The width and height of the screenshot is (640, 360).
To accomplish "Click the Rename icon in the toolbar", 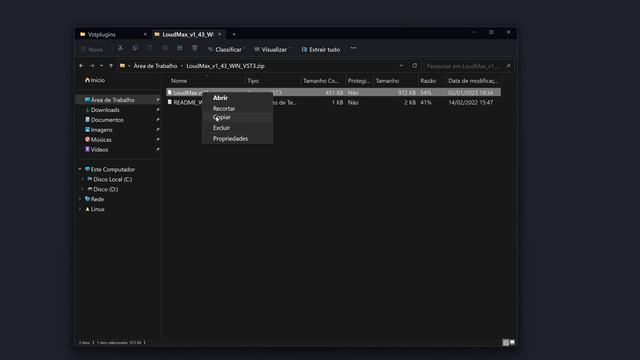I will [x=165, y=49].
